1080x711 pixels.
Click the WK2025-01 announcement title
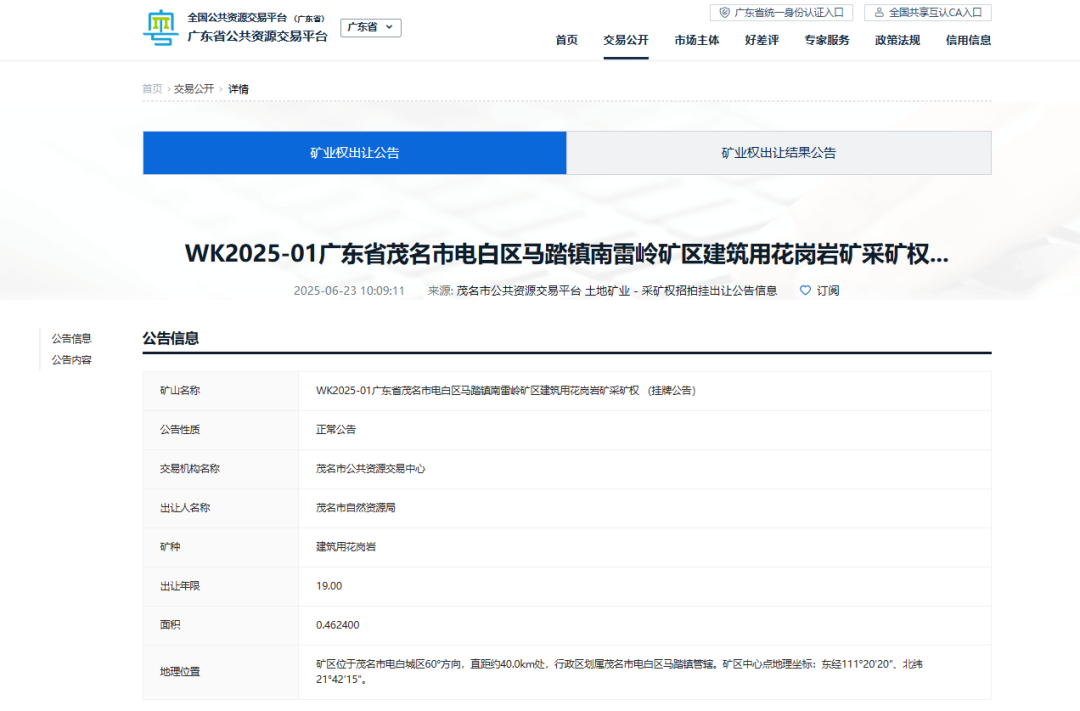567,254
